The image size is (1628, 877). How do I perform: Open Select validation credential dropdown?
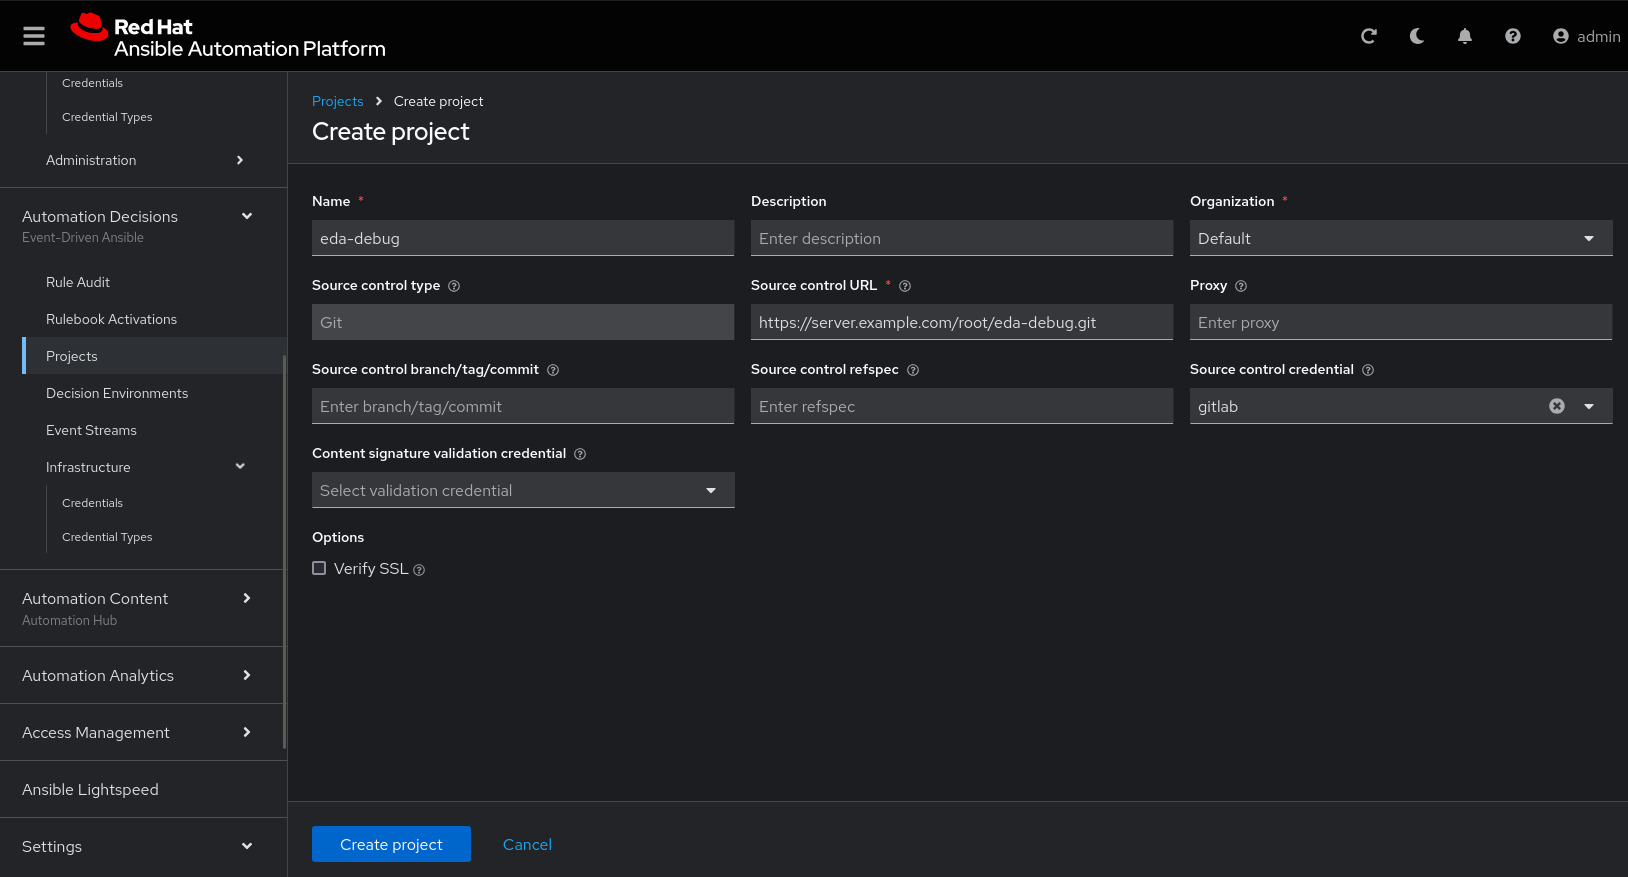(523, 490)
